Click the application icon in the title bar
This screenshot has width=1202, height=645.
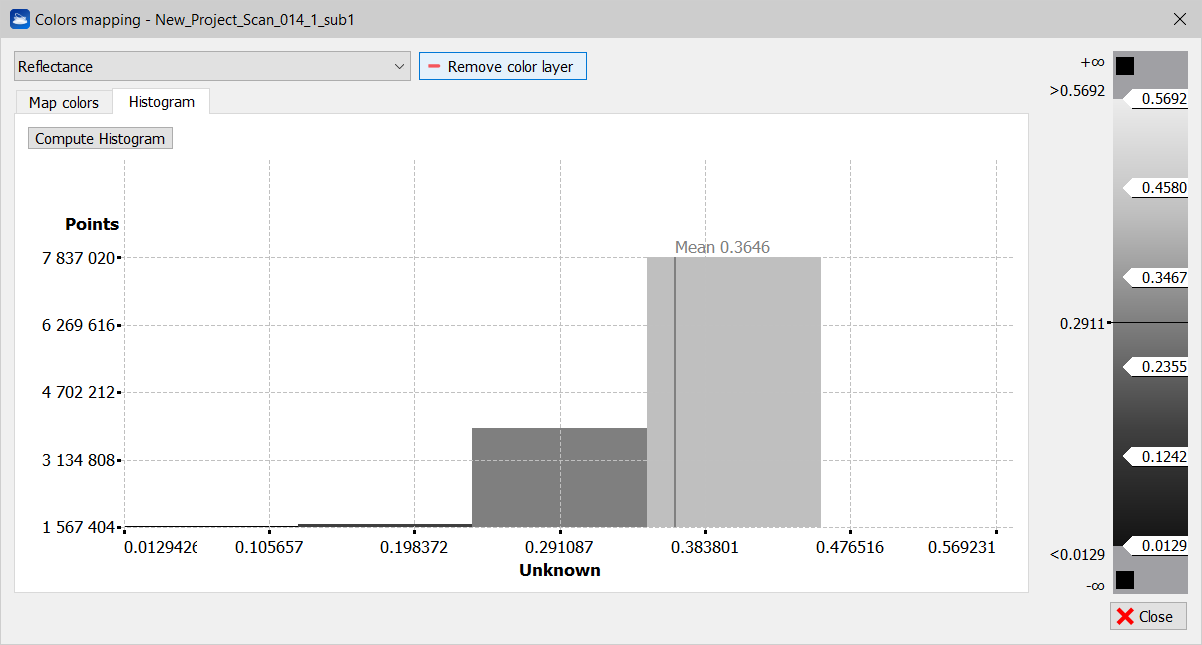pyautogui.click(x=19, y=19)
